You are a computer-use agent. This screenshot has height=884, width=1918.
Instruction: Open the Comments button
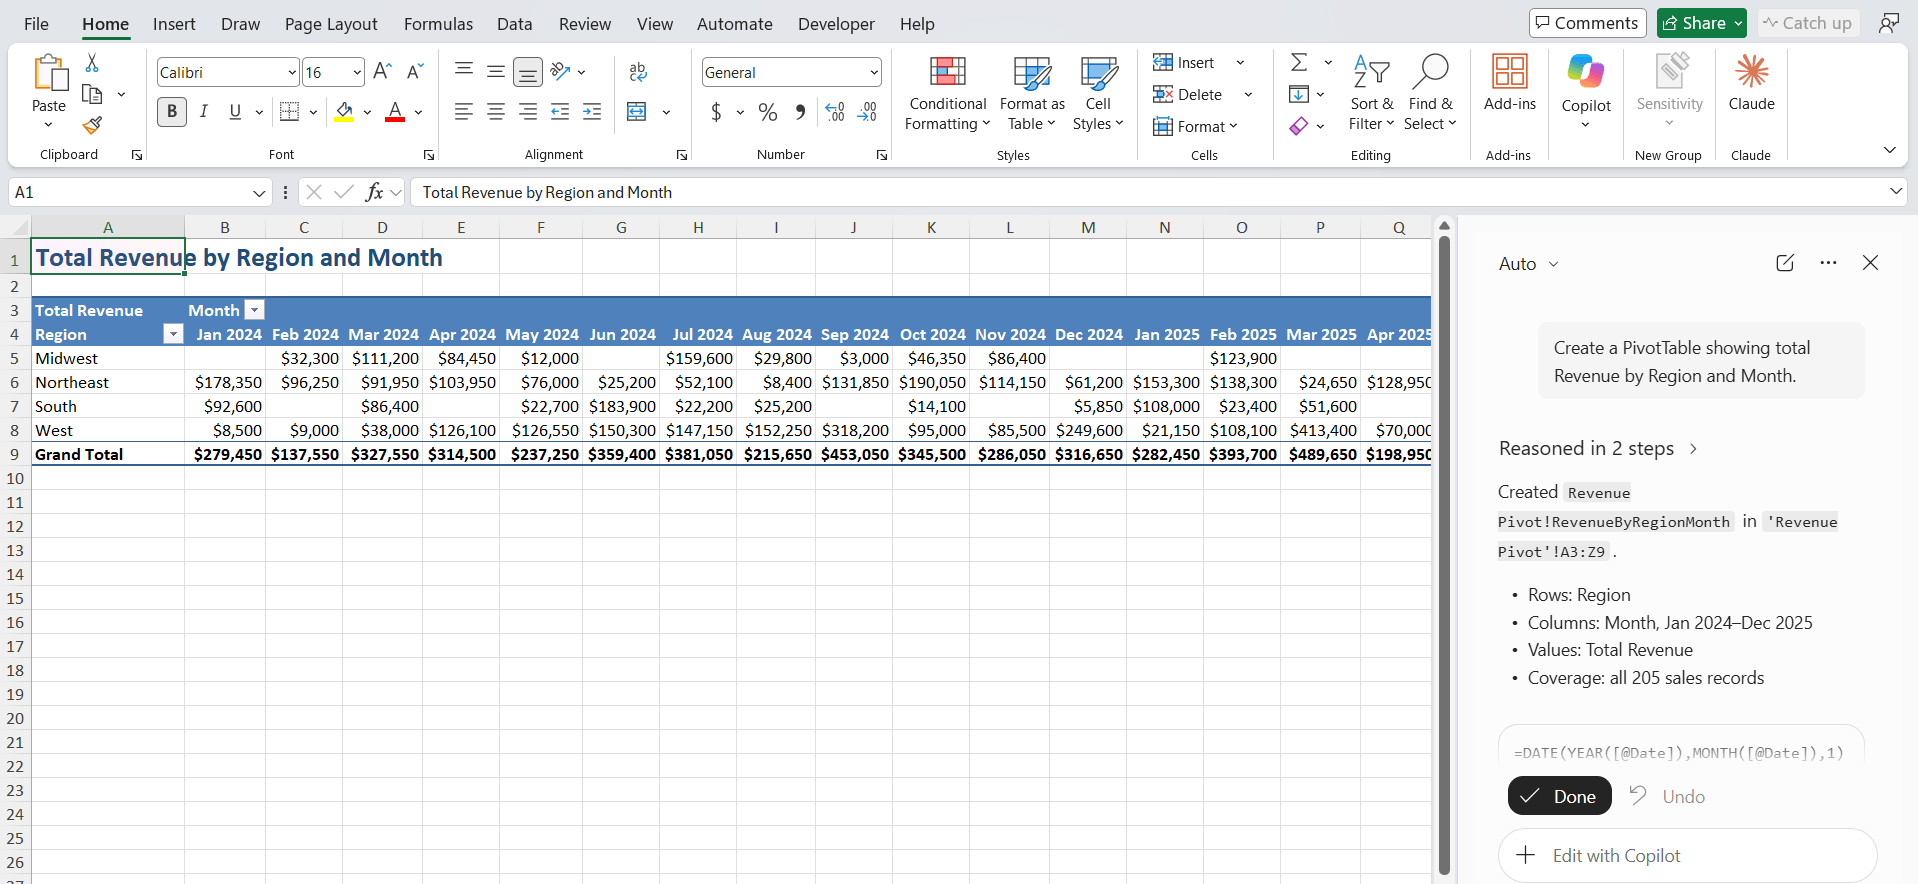pyautogui.click(x=1587, y=23)
